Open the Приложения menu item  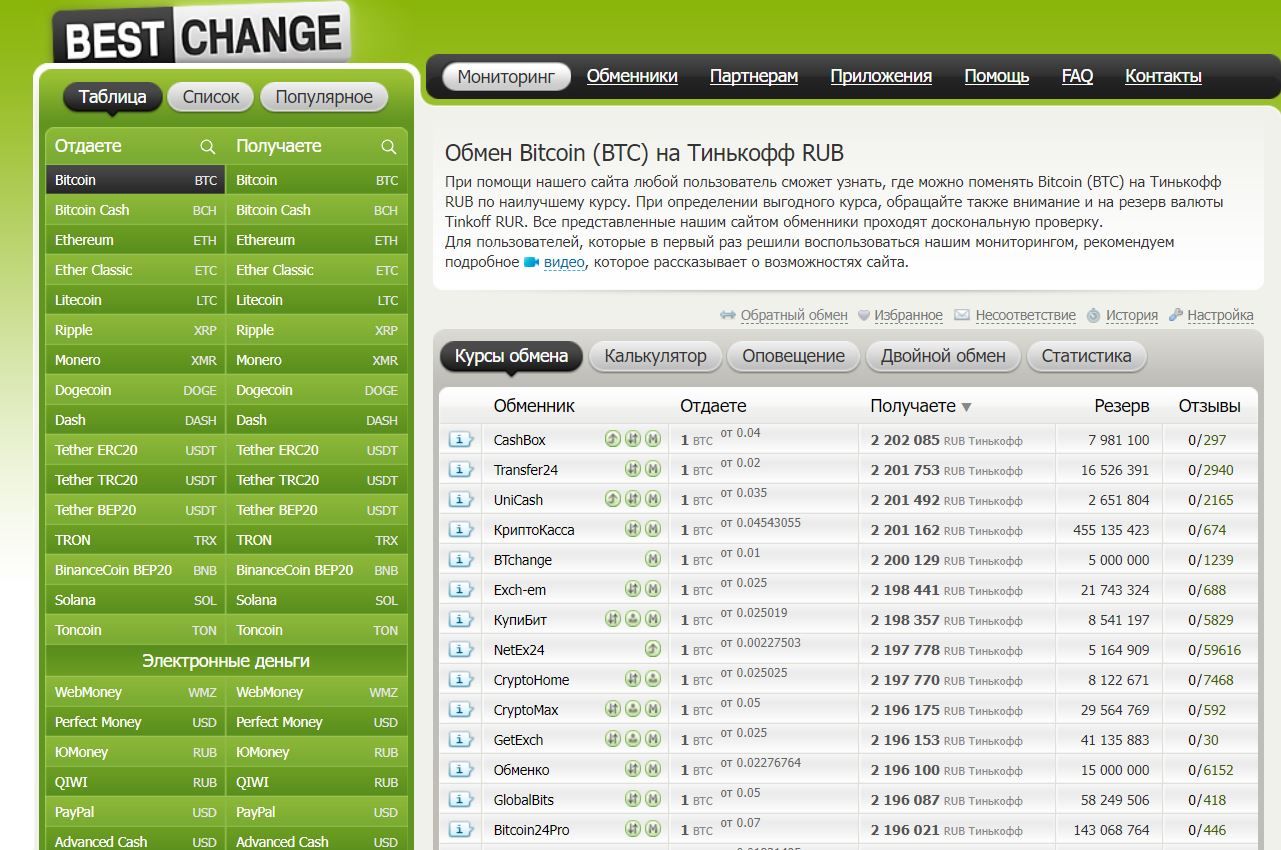881,76
